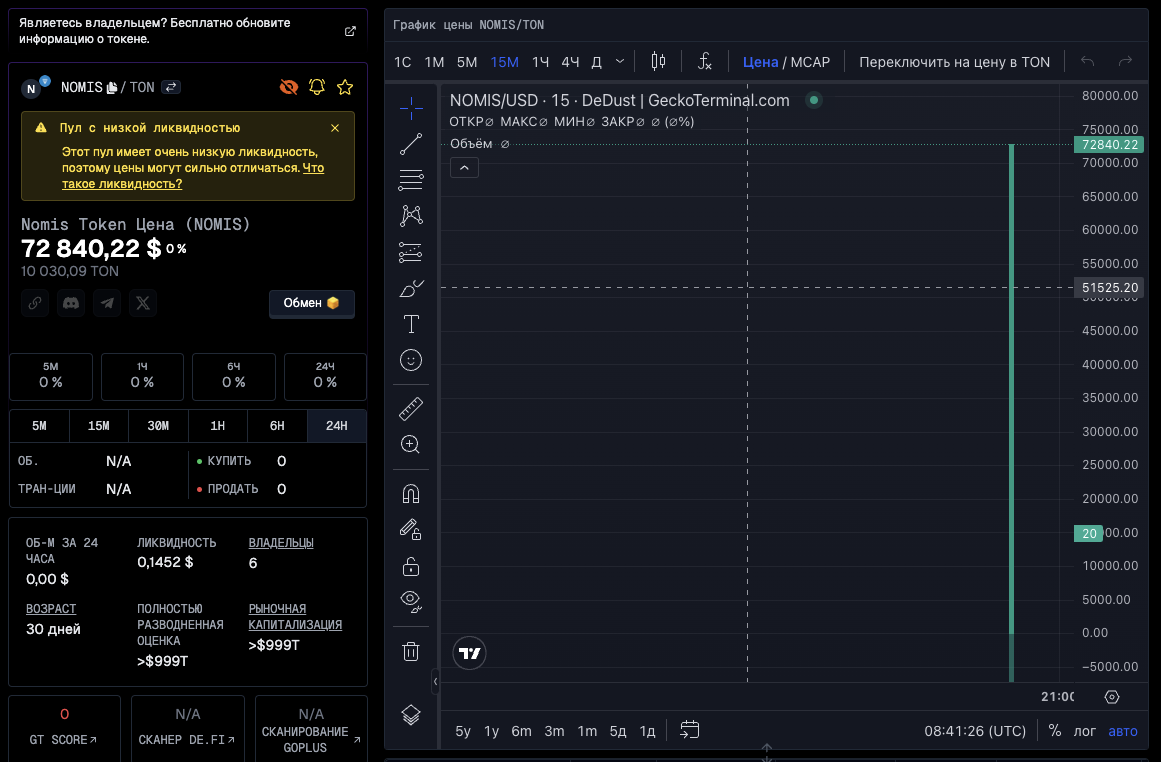
Task: Add NOMIS to favorites with star
Action: pos(345,87)
